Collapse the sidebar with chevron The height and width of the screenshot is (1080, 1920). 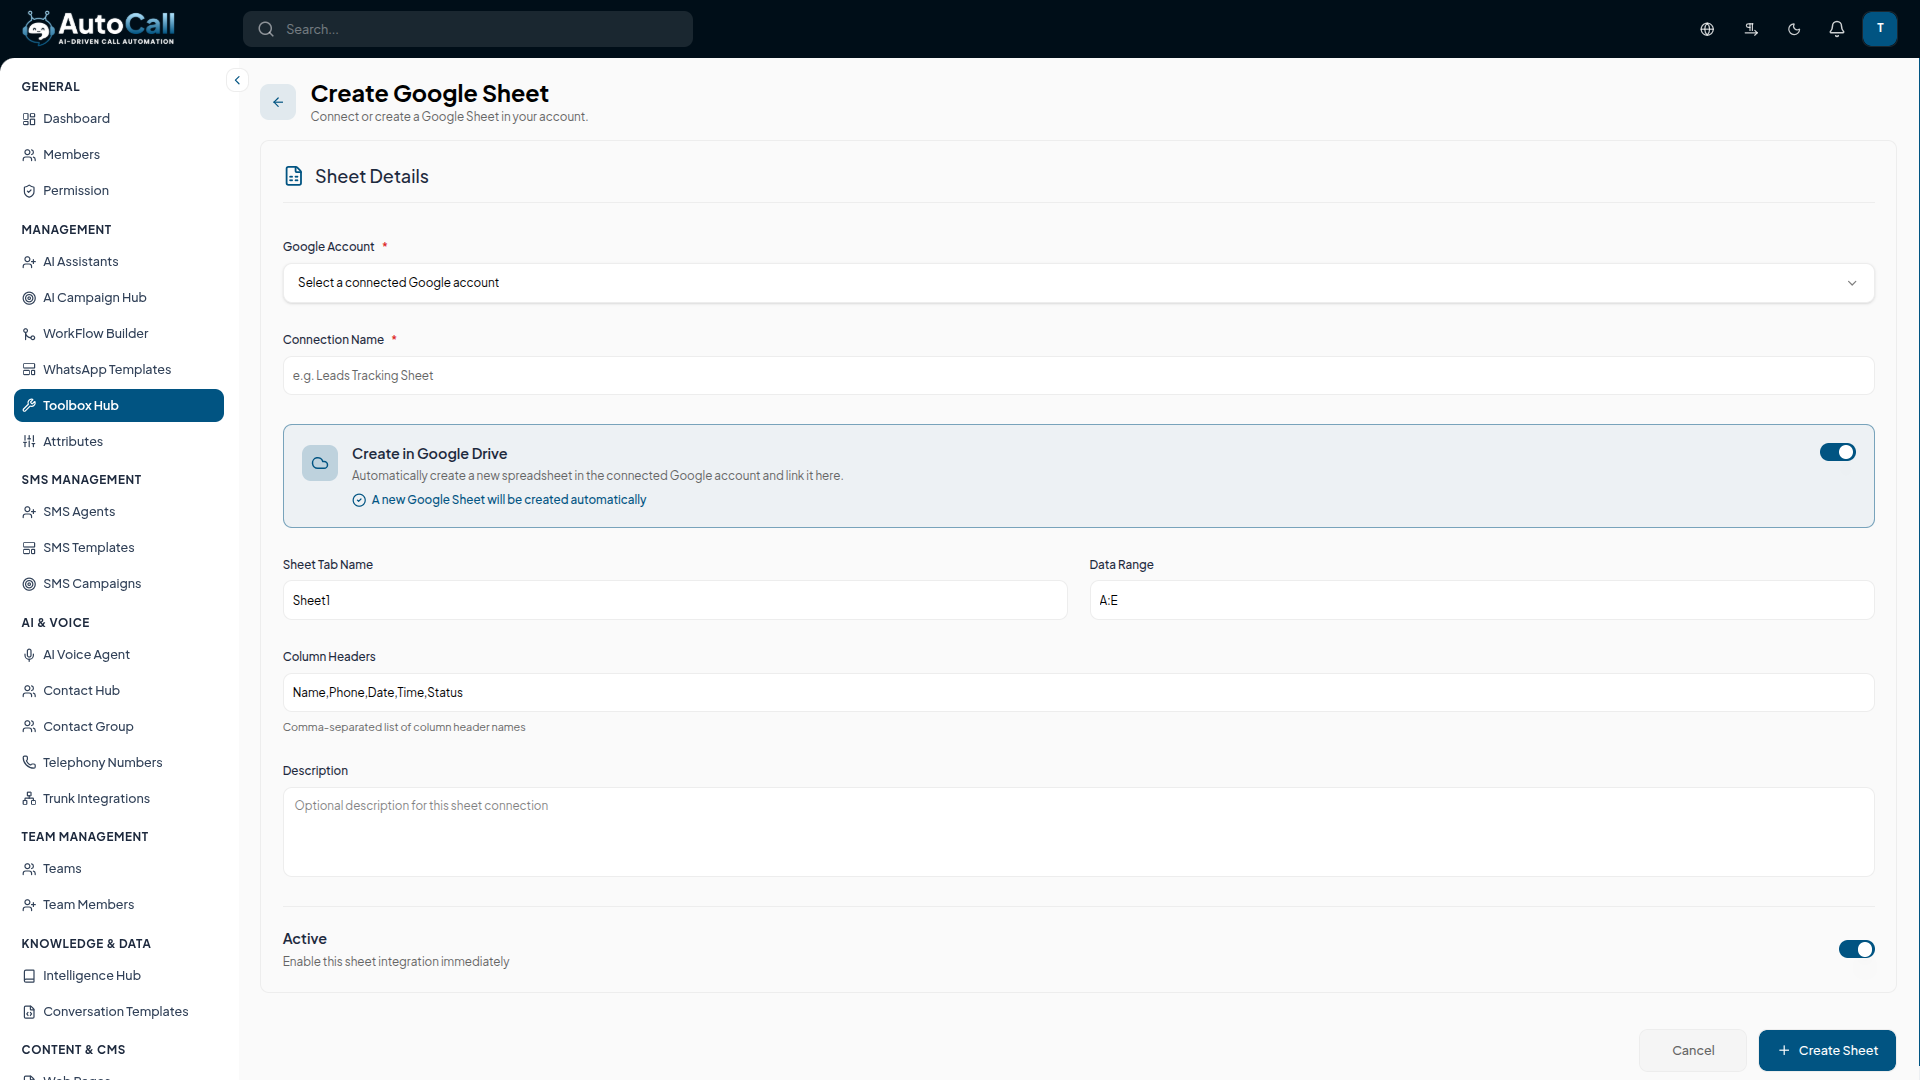click(237, 80)
